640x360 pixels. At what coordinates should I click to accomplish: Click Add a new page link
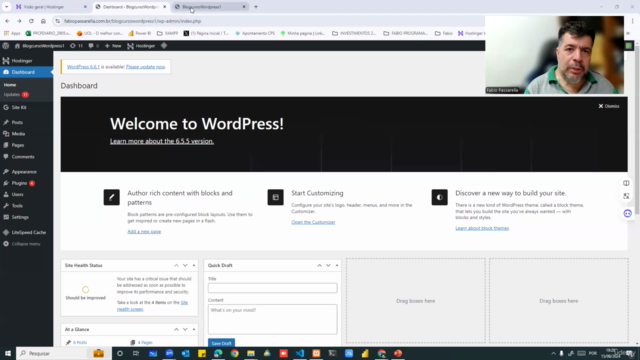[144, 232]
